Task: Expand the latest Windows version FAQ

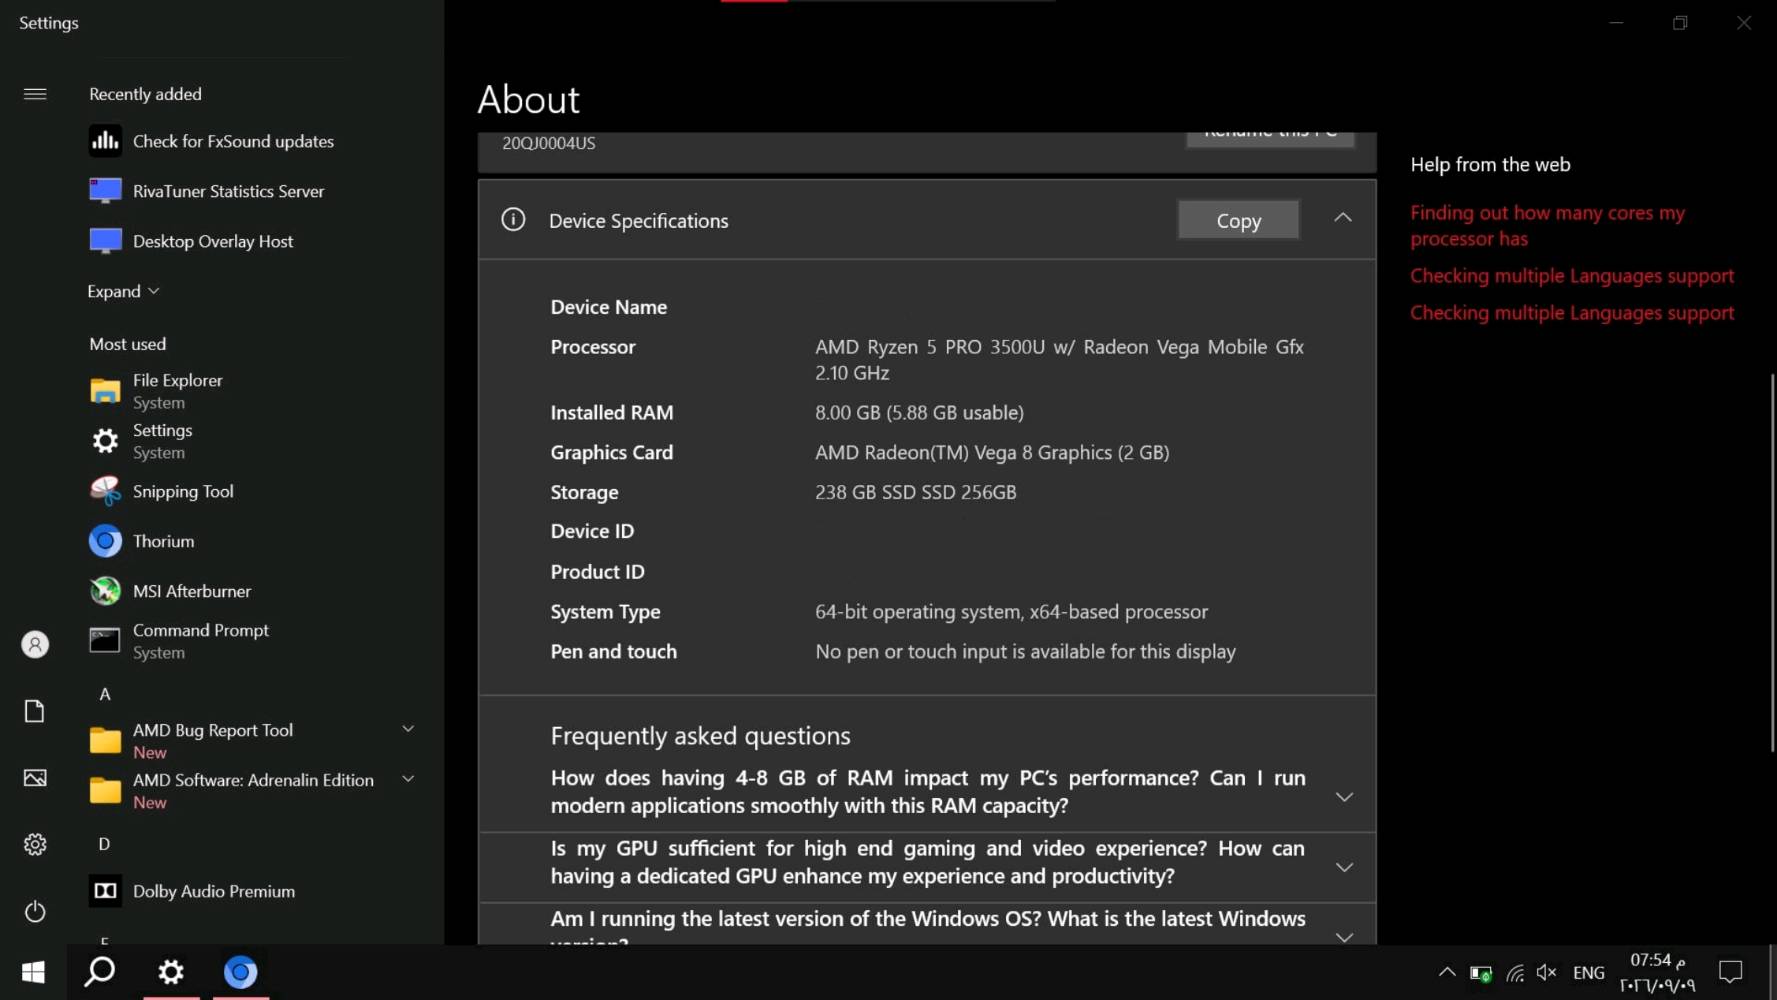Action: click(x=1344, y=937)
